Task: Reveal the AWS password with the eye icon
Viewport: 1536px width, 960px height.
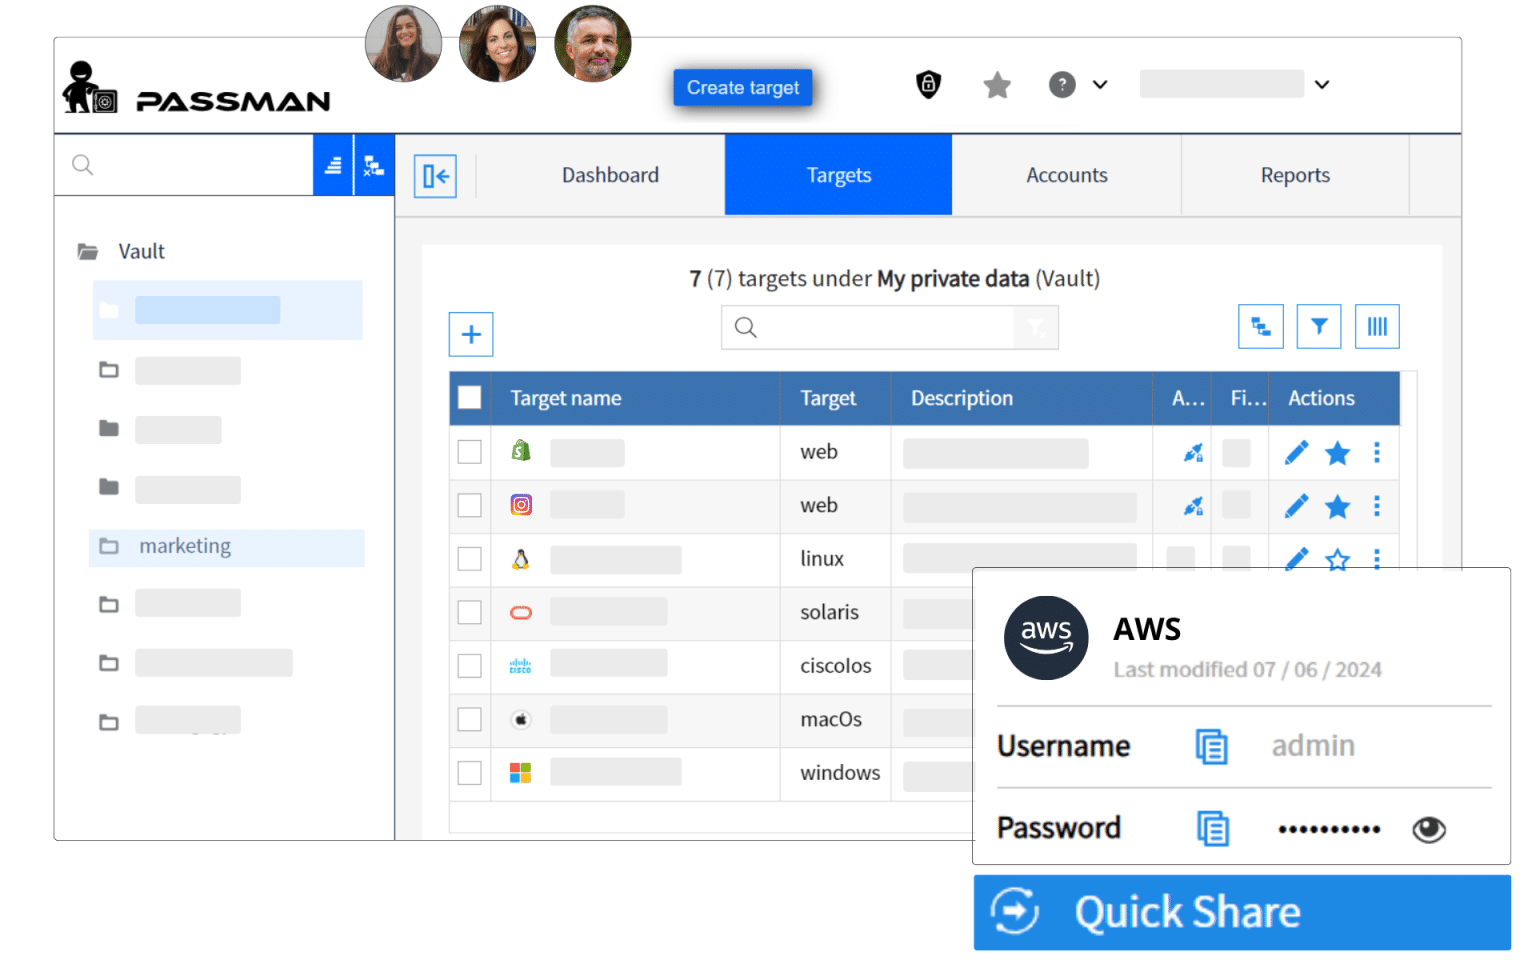Action: tap(1428, 829)
